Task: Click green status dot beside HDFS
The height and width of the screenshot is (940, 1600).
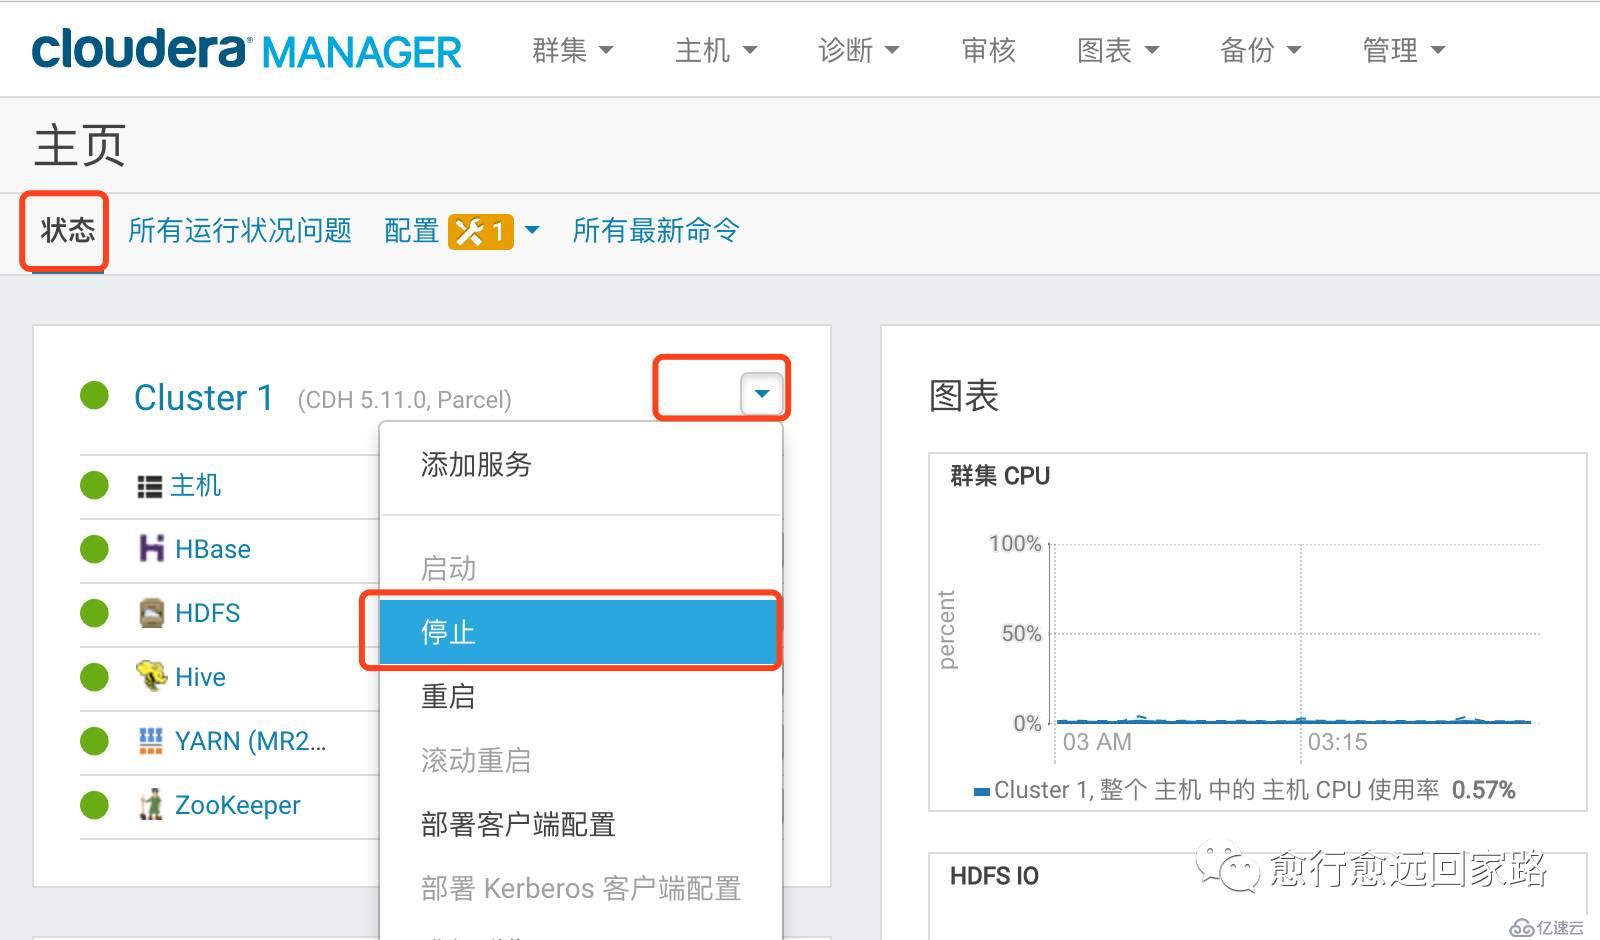Action: point(94,613)
